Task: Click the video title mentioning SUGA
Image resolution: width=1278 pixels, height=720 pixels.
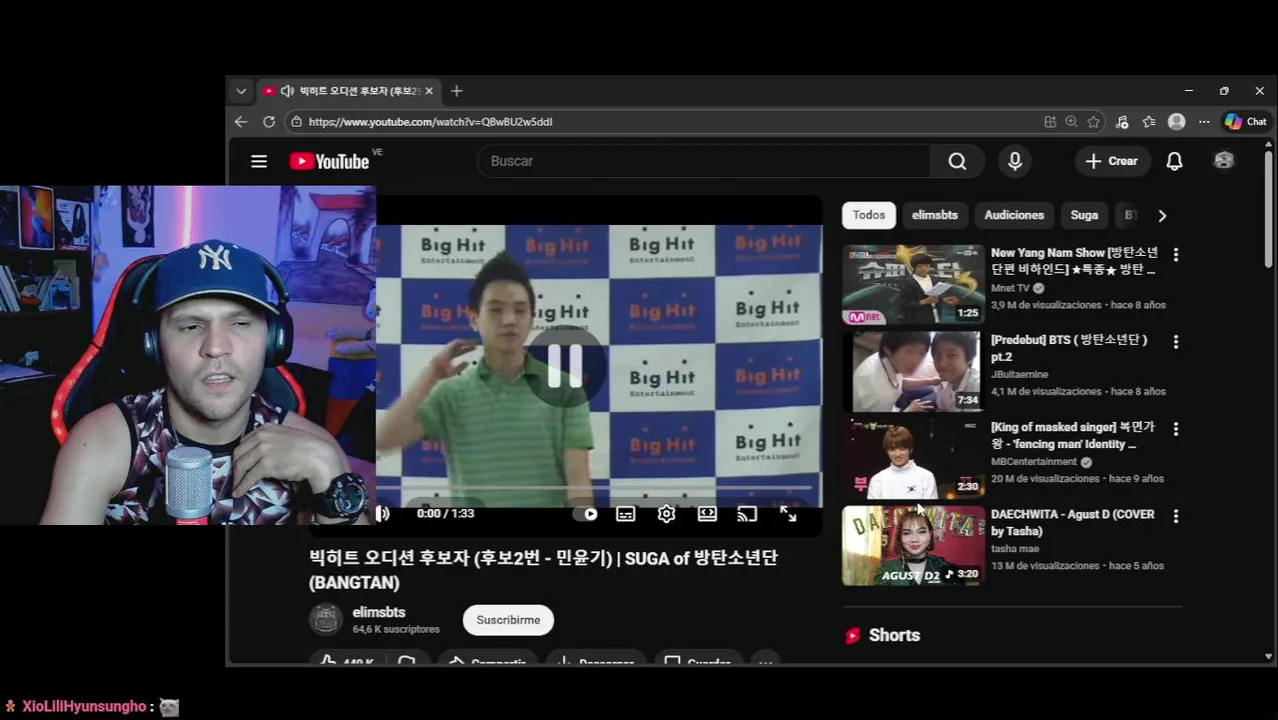Action: (543, 570)
